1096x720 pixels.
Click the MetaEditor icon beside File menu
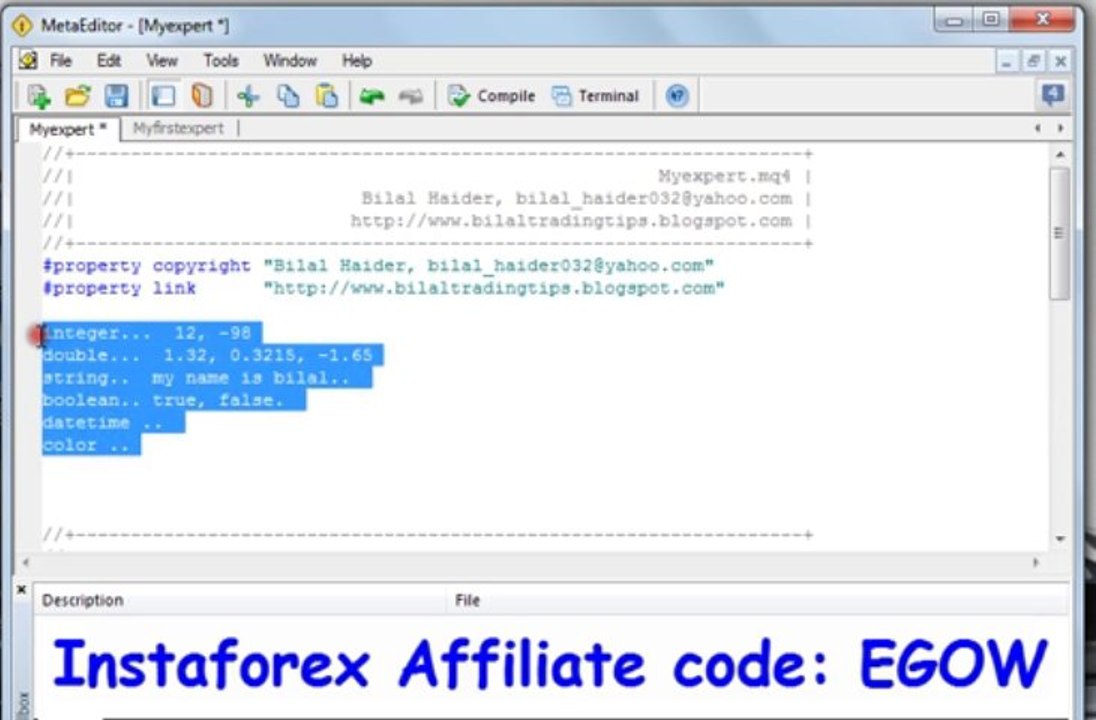click(x=29, y=61)
